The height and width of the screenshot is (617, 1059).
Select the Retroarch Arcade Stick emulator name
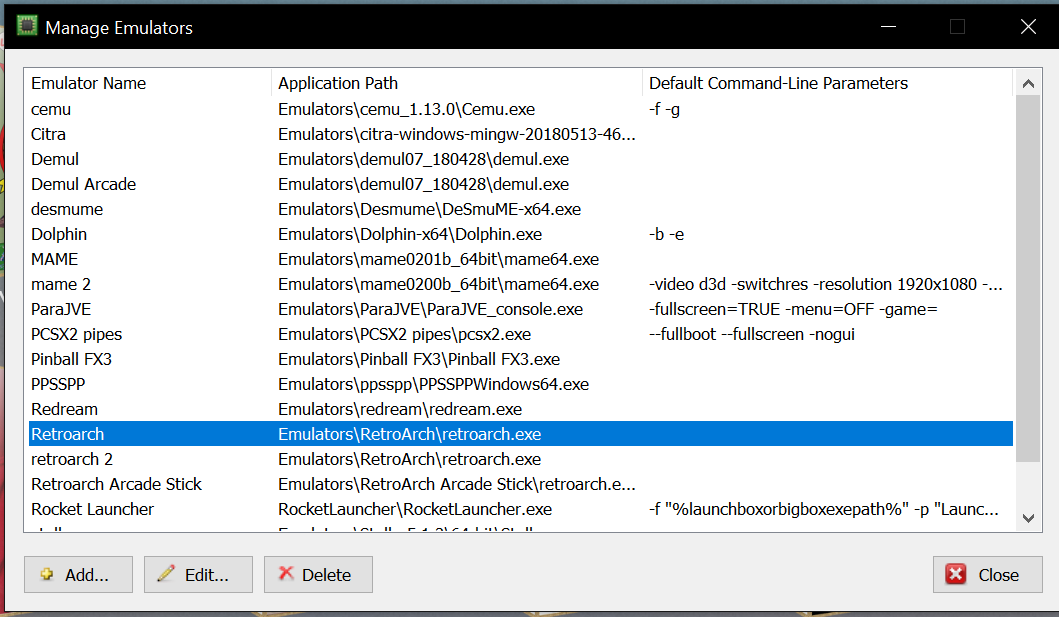coord(116,484)
